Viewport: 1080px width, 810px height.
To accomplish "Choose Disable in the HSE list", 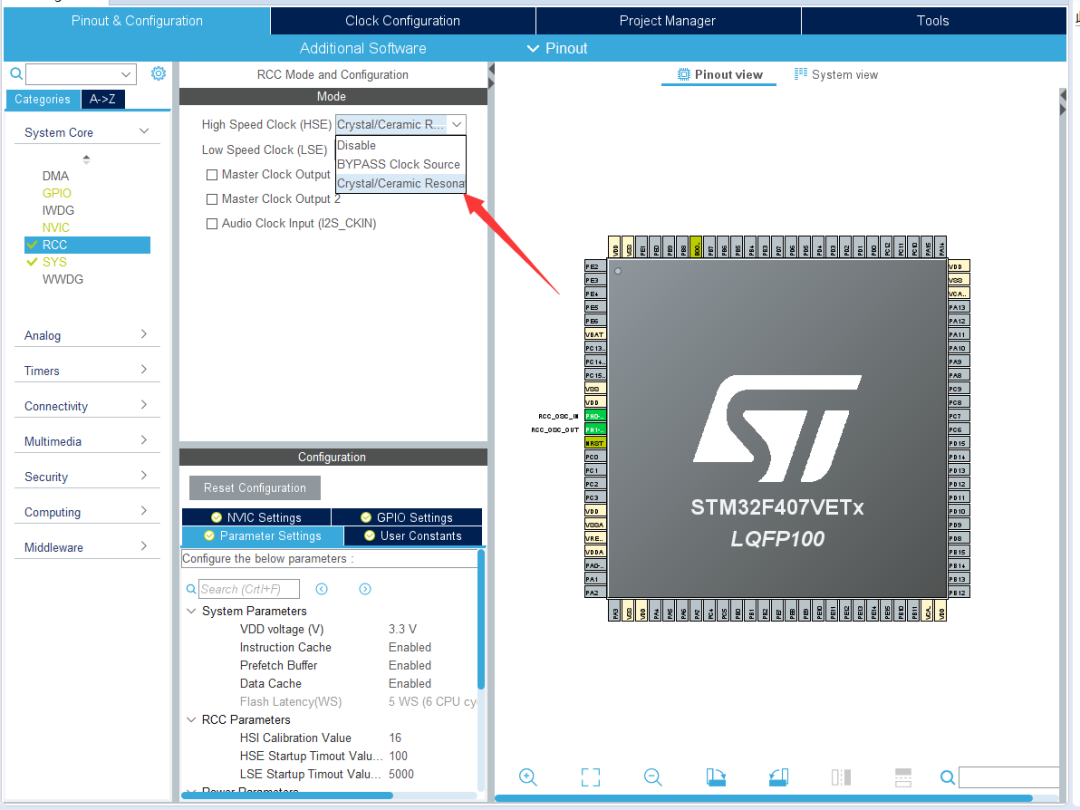I will pos(400,145).
